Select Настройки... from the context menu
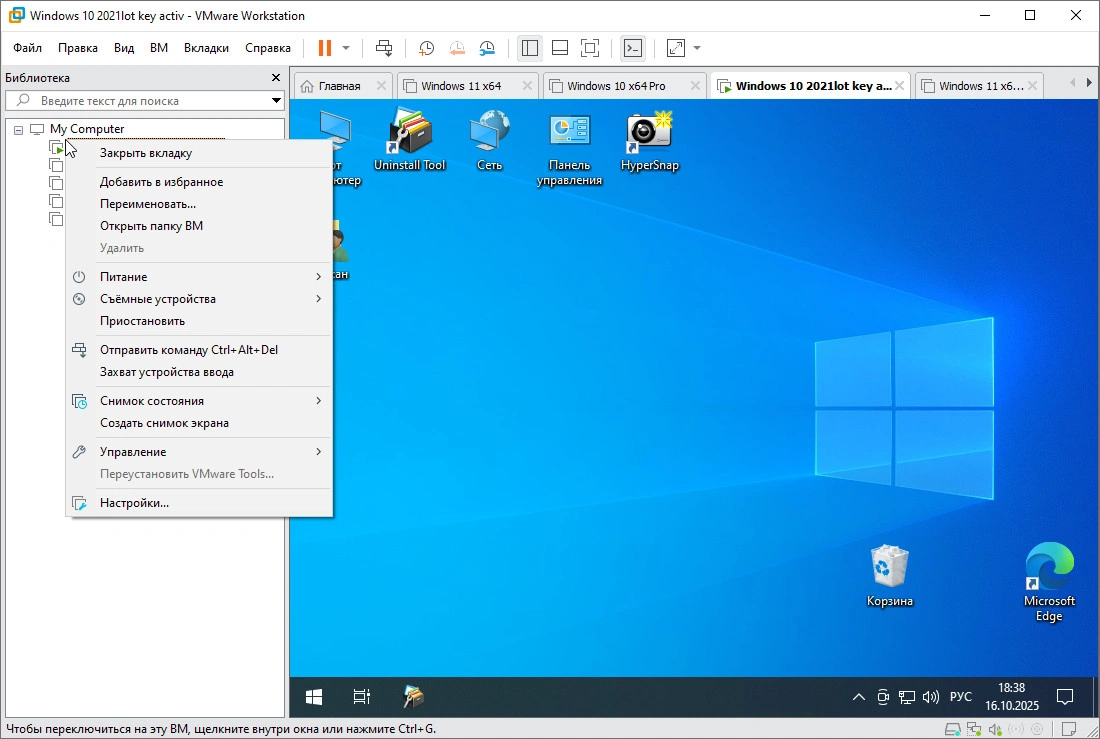Viewport: 1100px width, 739px height. [x=134, y=503]
